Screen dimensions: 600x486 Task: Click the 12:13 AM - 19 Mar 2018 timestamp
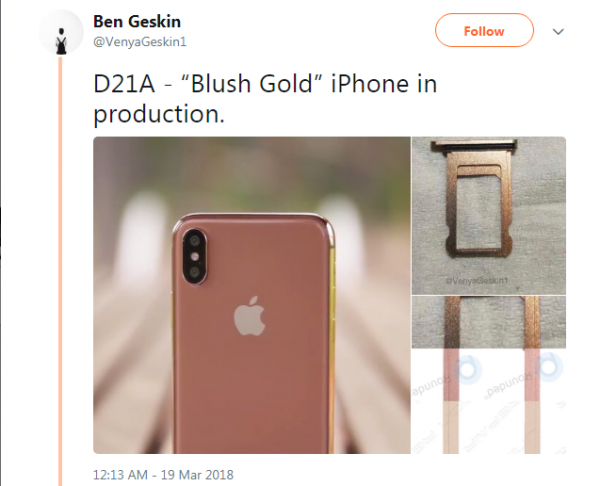pos(163,475)
